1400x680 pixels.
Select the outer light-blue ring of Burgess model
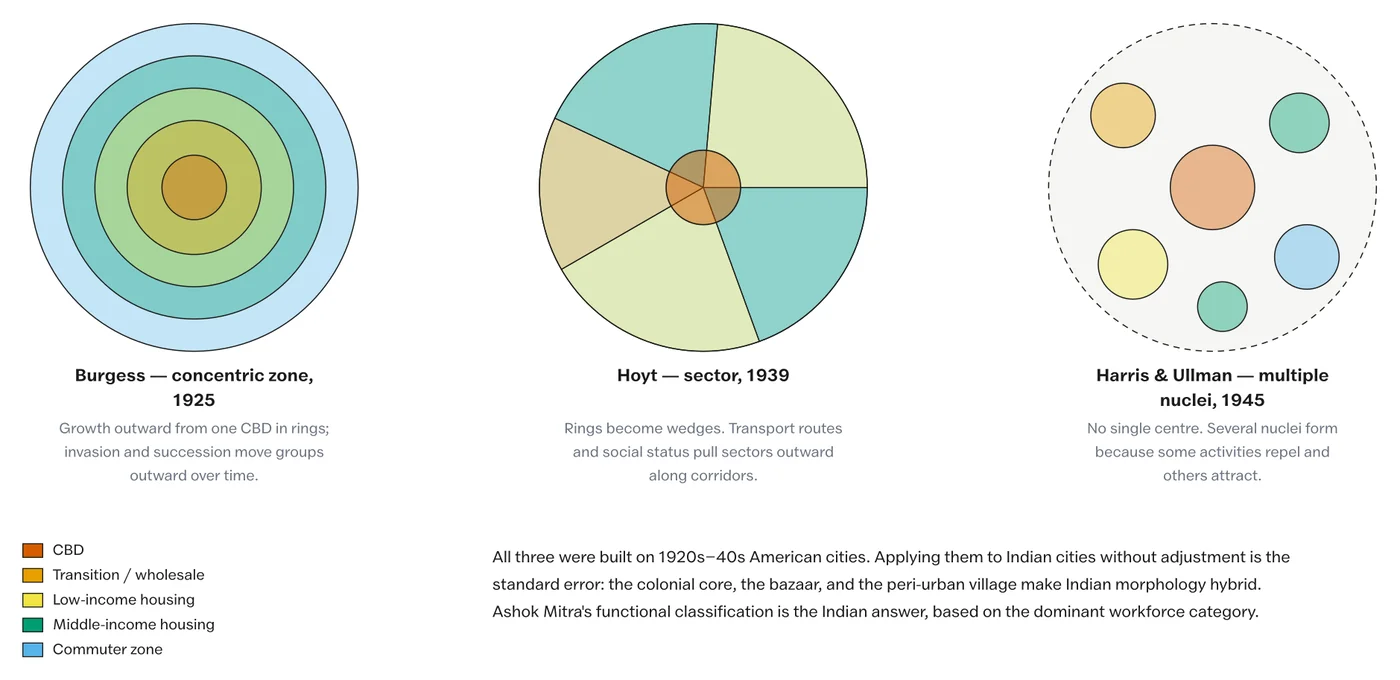(x=194, y=38)
